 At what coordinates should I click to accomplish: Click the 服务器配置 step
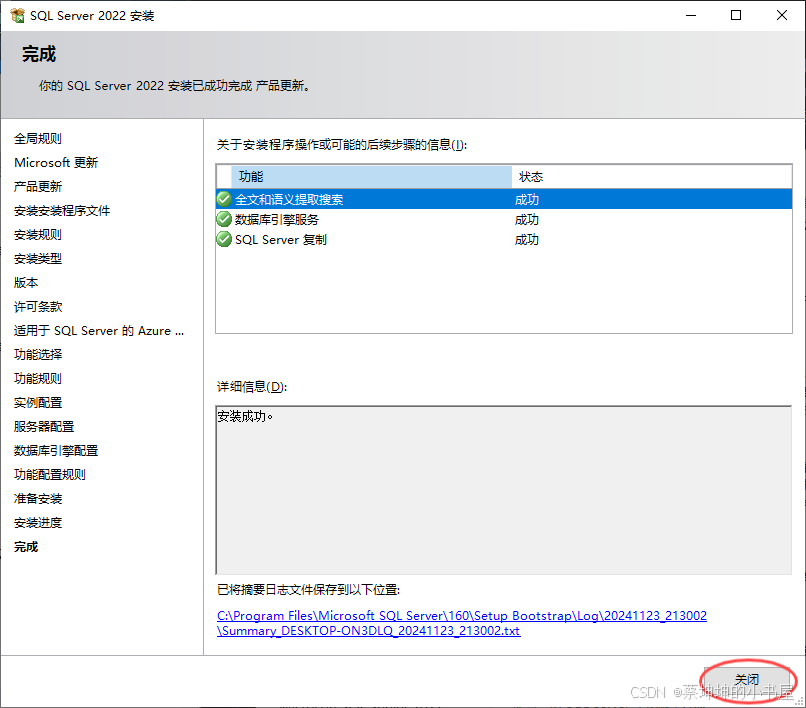(44, 426)
